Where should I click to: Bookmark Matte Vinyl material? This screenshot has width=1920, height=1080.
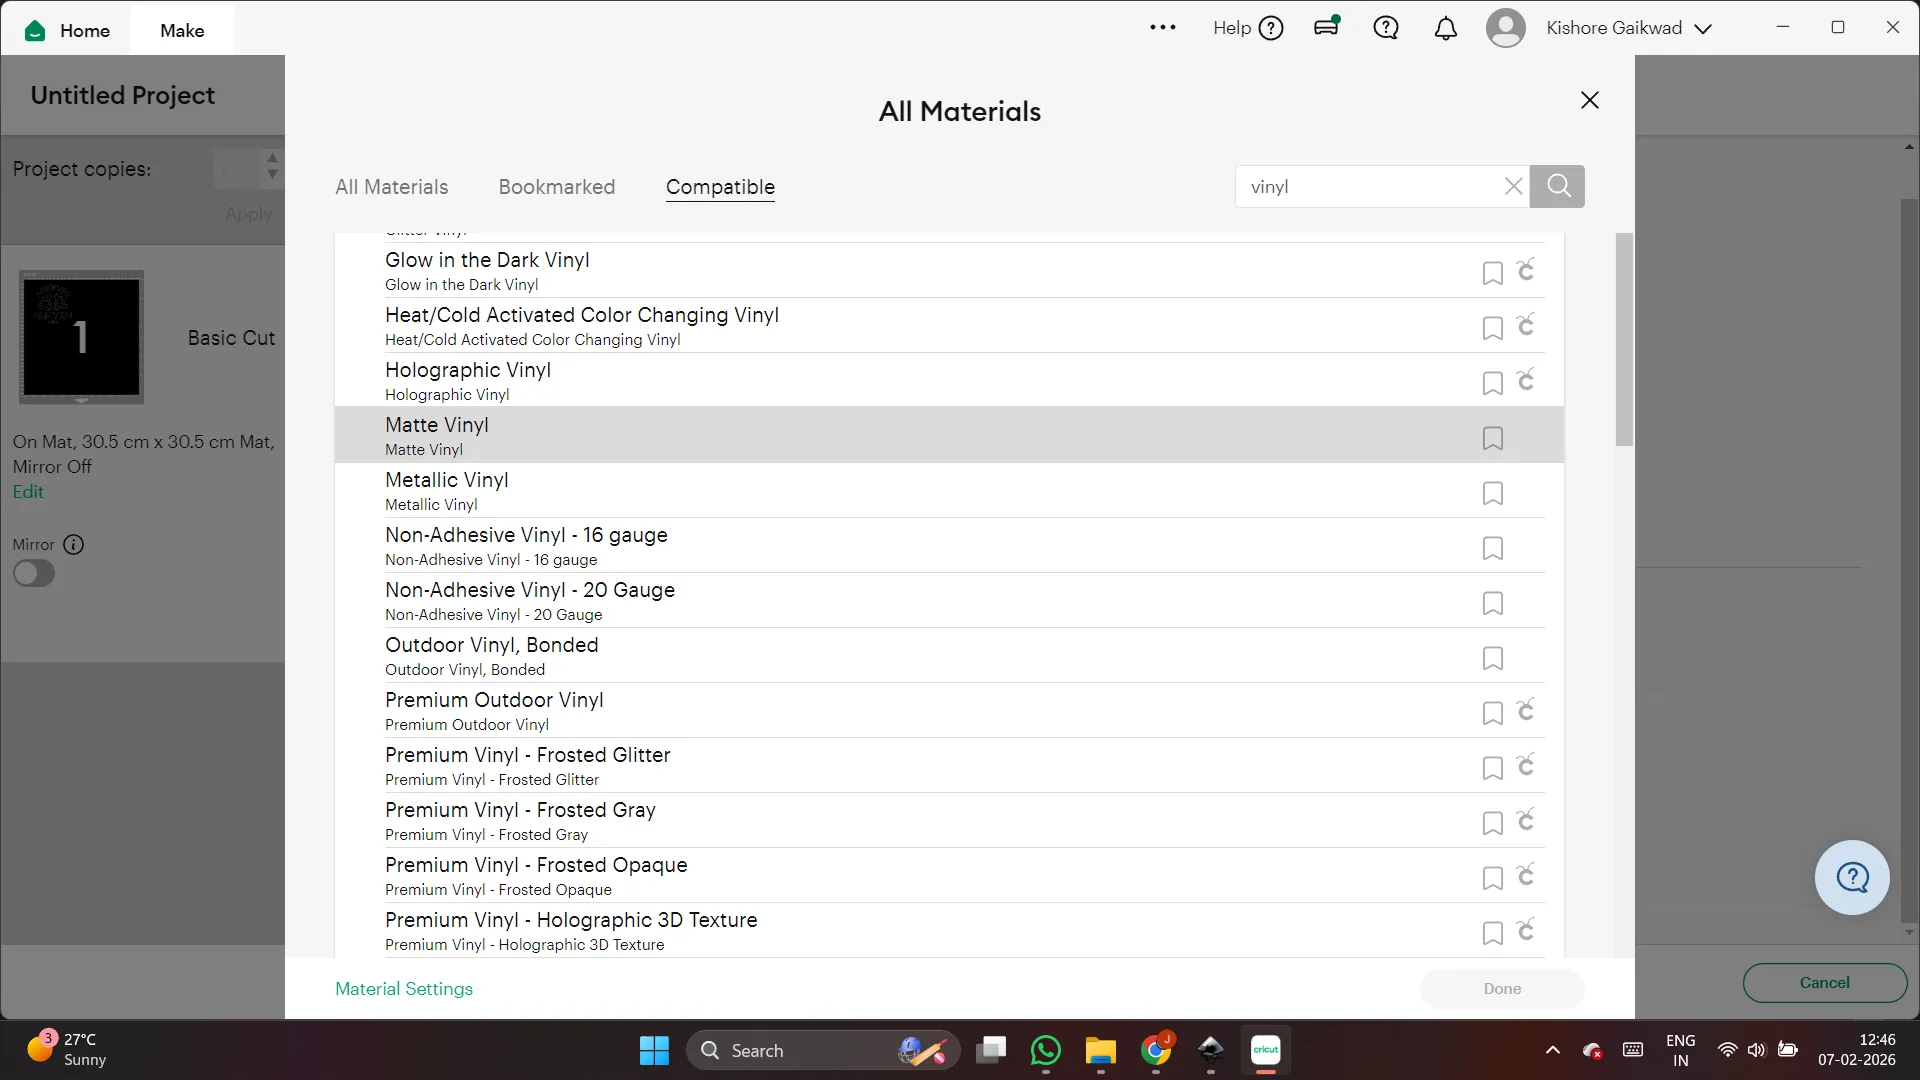pos(1492,438)
